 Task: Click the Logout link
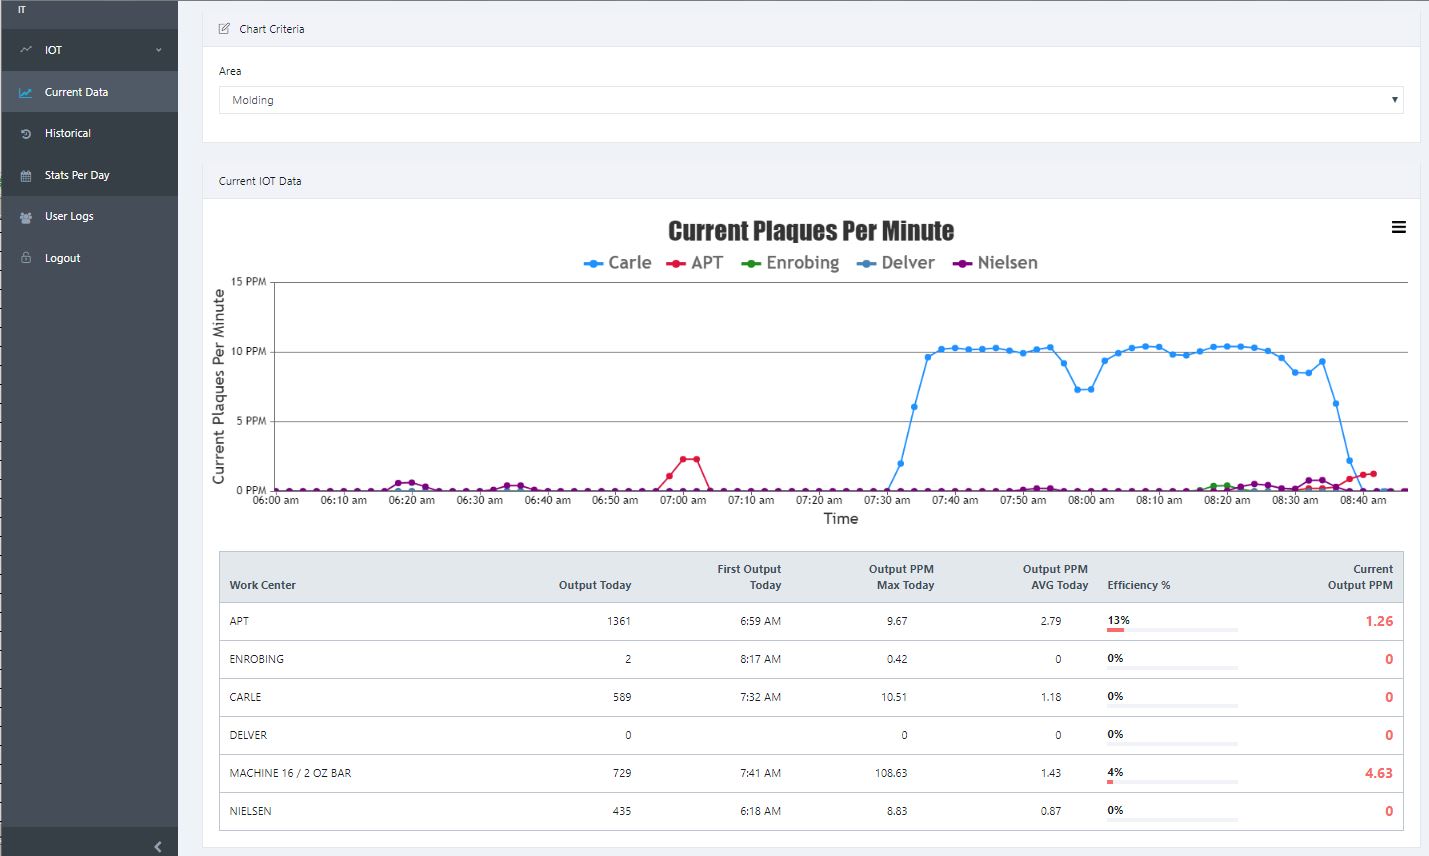point(62,258)
